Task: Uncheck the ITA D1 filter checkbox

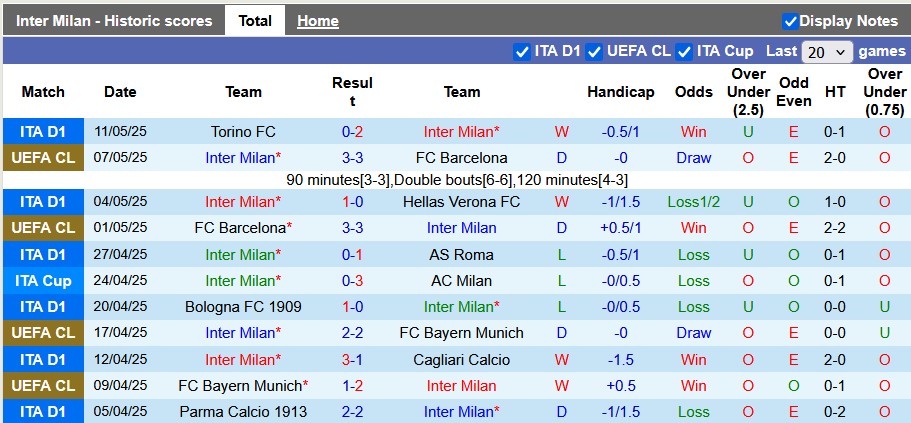Action: pyautogui.click(x=521, y=52)
